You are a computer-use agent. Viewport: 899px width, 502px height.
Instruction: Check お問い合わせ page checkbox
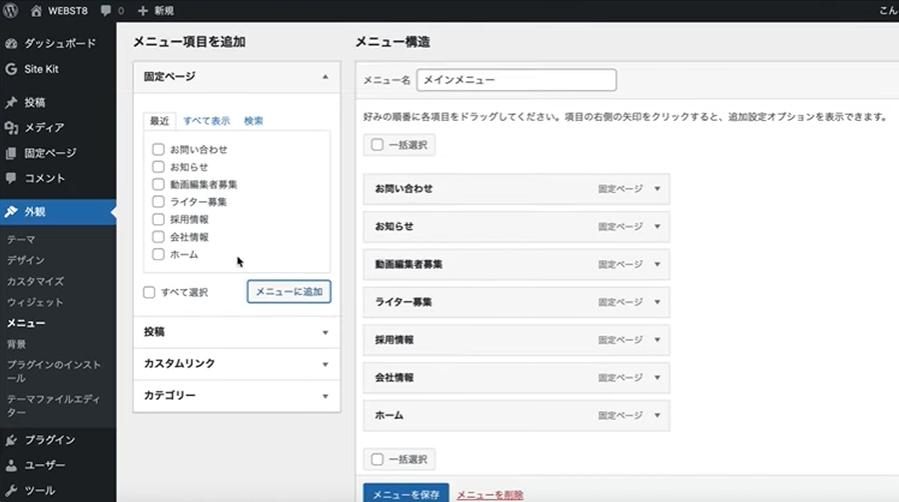158,150
